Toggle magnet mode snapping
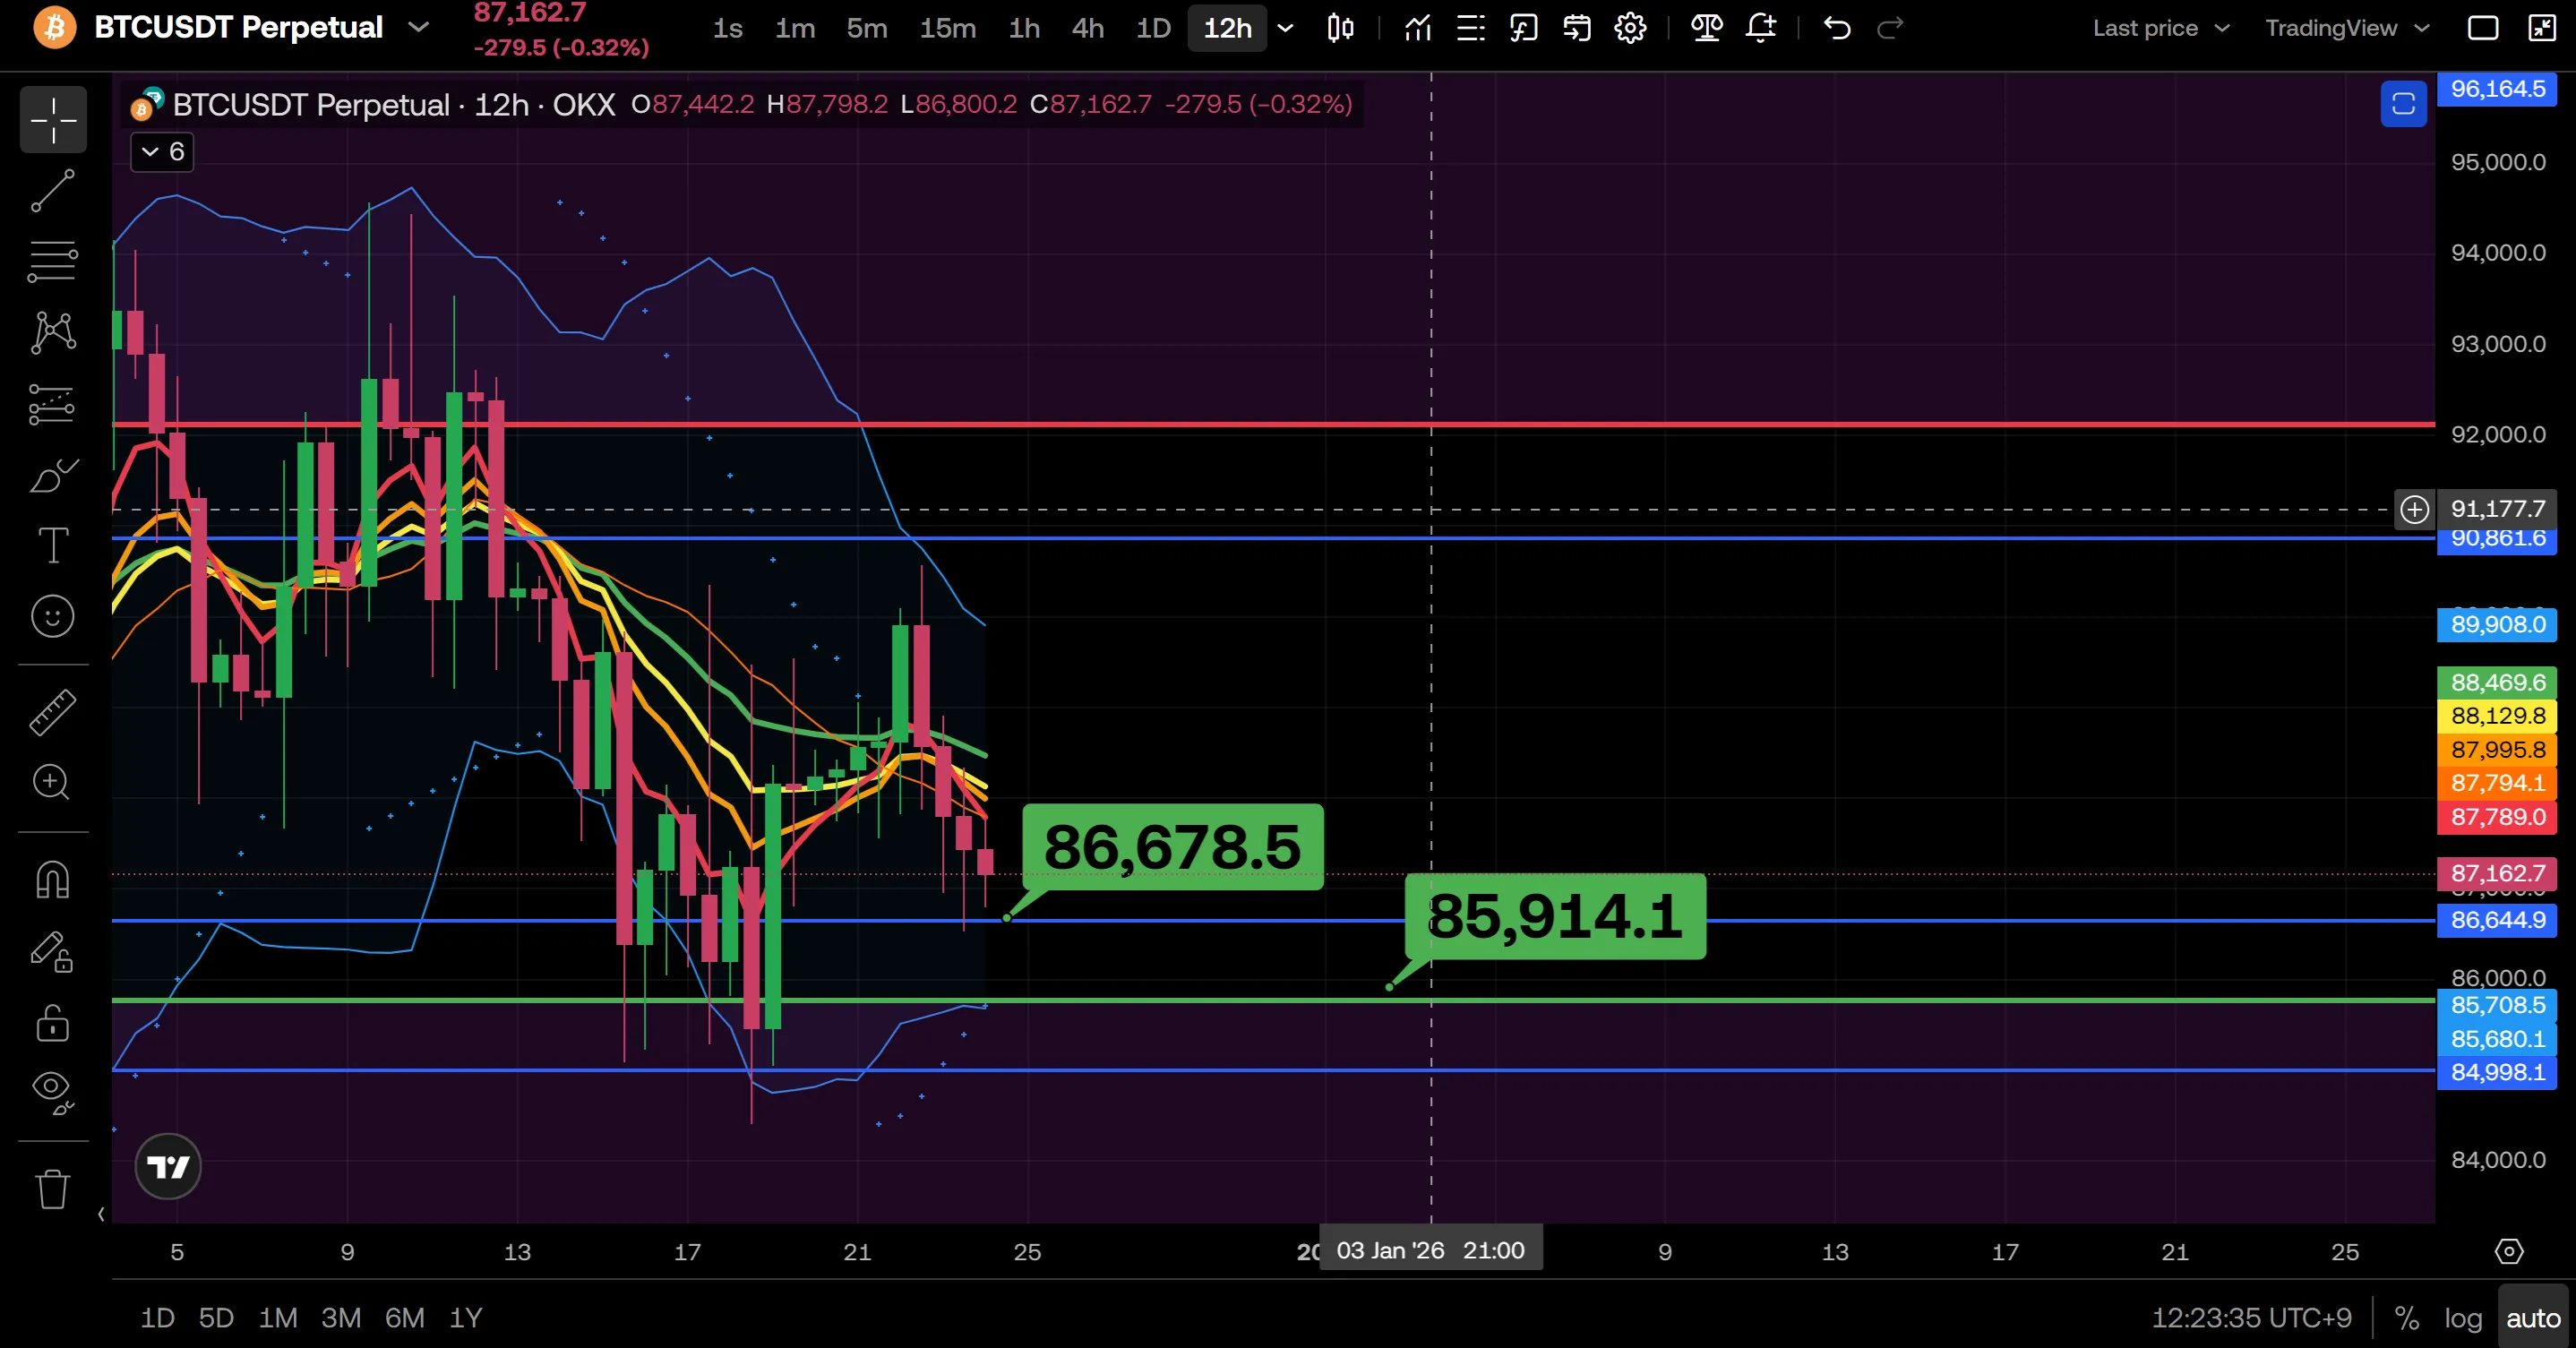2576x1348 pixels. coord(52,880)
